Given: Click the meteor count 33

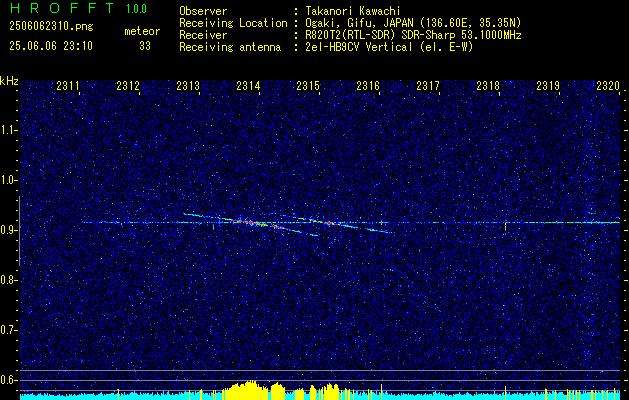Looking at the screenshot, I should click(x=145, y=46).
